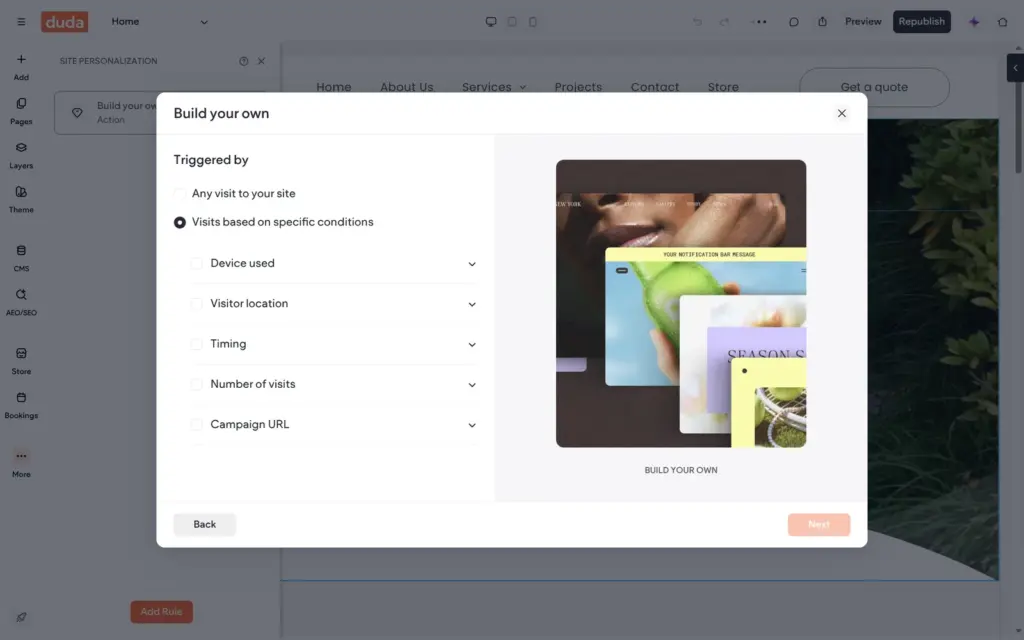Screen dimensions: 1024x640
Task: Click Home in the site navigation
Action: (x=334, y=87)
